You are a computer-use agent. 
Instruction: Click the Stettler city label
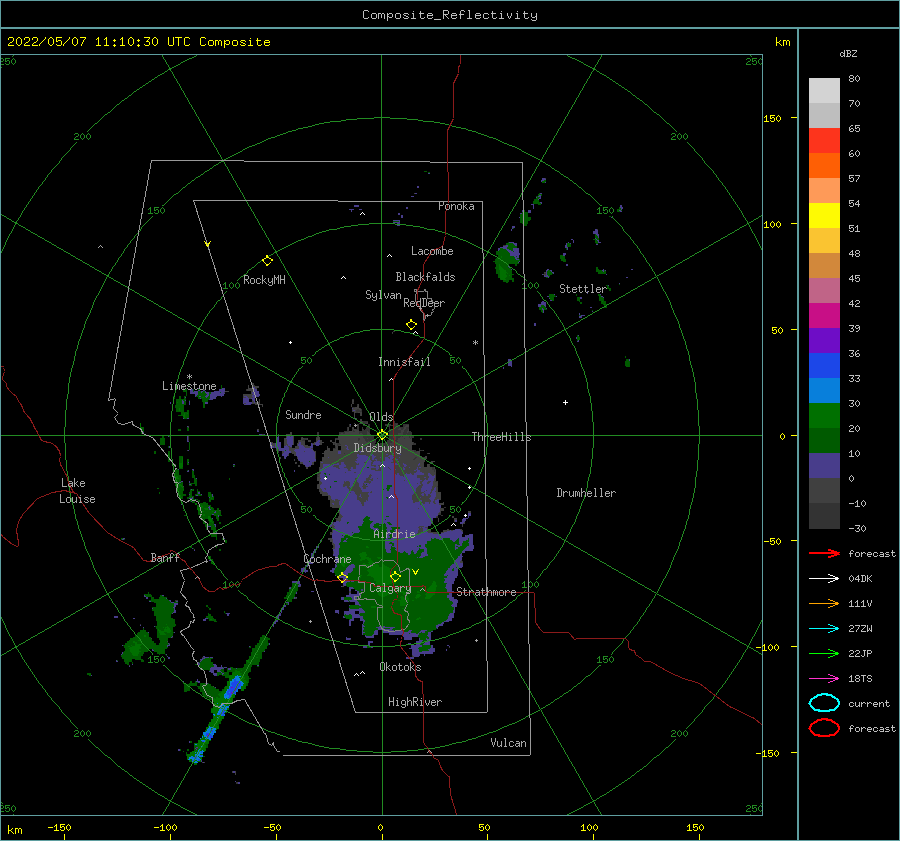tap(583, 289)
